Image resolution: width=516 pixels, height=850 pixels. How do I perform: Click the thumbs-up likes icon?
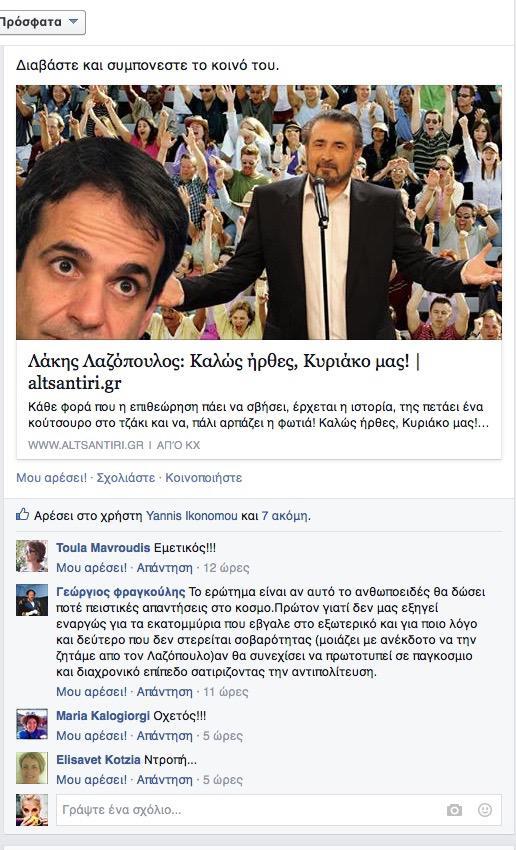22,514
